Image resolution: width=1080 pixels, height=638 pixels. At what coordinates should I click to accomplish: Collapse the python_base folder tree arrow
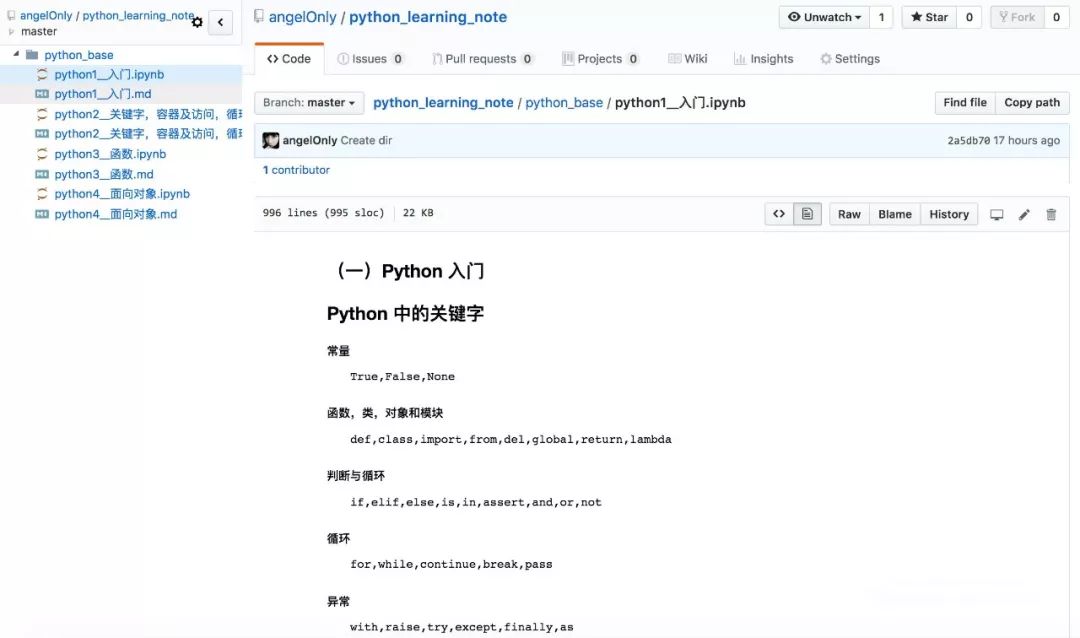[16, 54]
